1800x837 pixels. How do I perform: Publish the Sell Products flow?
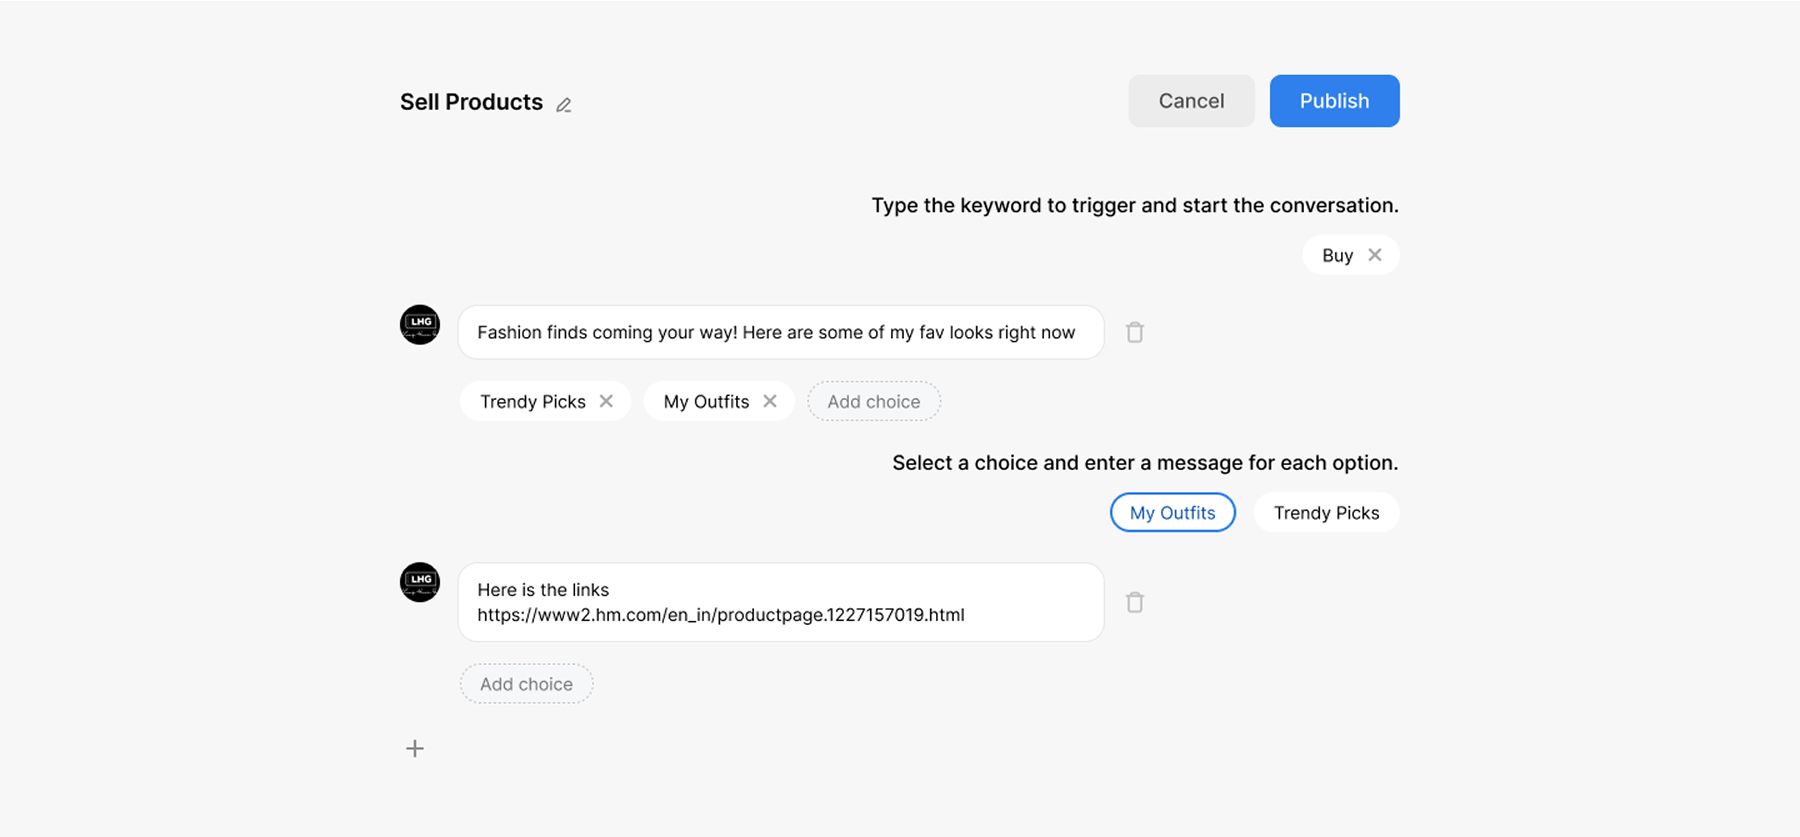1334,101
